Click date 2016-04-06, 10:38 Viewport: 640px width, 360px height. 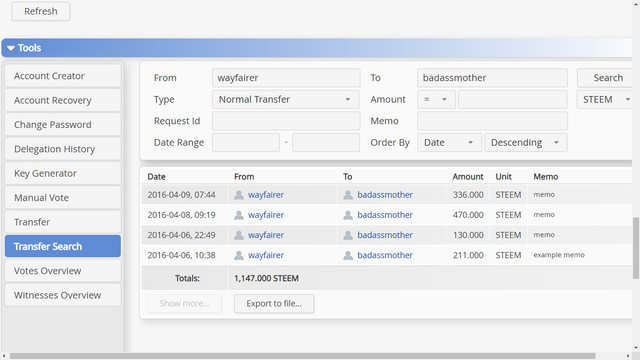click(x=181, y=256)
